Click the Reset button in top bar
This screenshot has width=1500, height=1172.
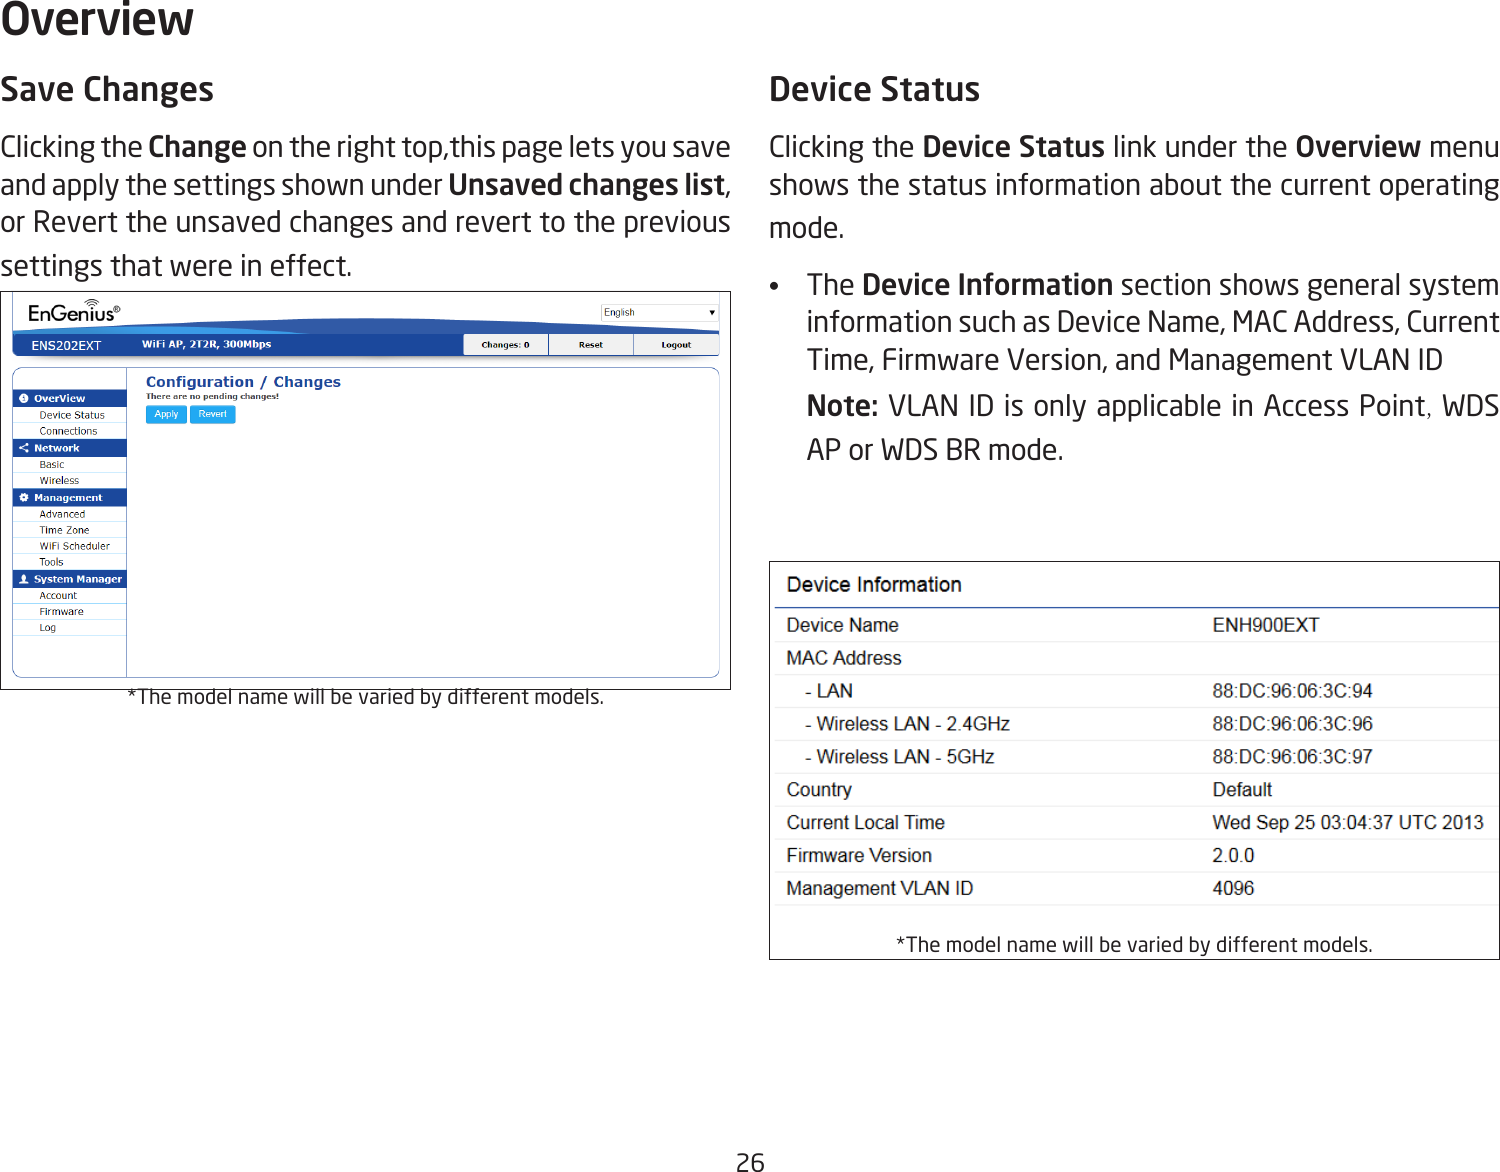591,345
